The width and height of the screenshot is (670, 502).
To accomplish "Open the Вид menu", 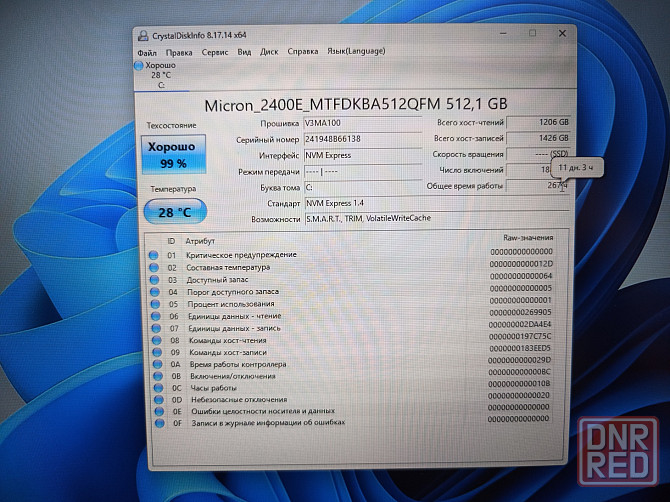I will [244, 52].
